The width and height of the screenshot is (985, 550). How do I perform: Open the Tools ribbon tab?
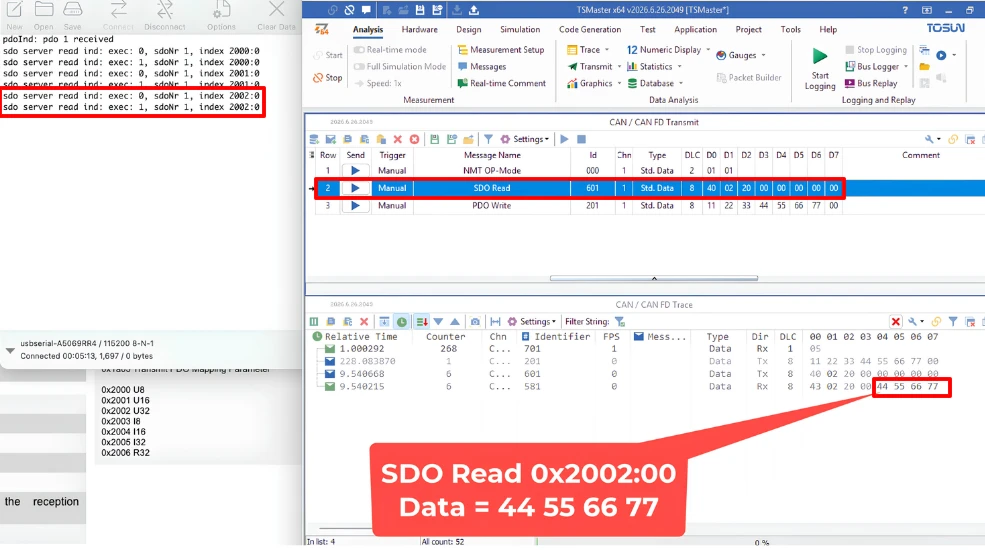tap(790, 30)
